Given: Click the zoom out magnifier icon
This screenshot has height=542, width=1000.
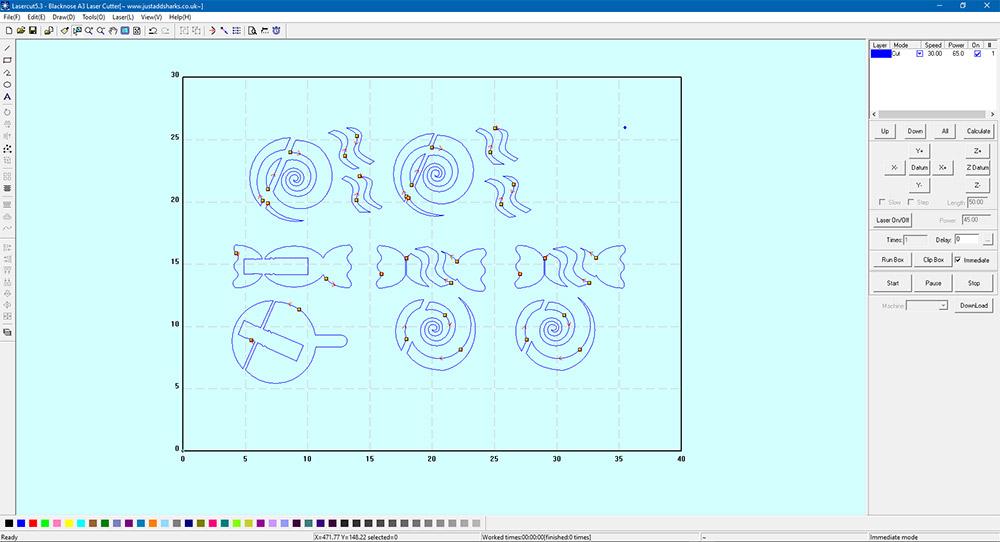Looking at the screenshot, I should pos(101,31).
